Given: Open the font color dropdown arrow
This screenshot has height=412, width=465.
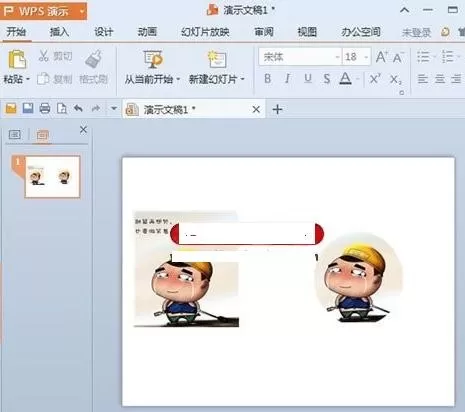Looking at the screenshot, I should [357, 79].
